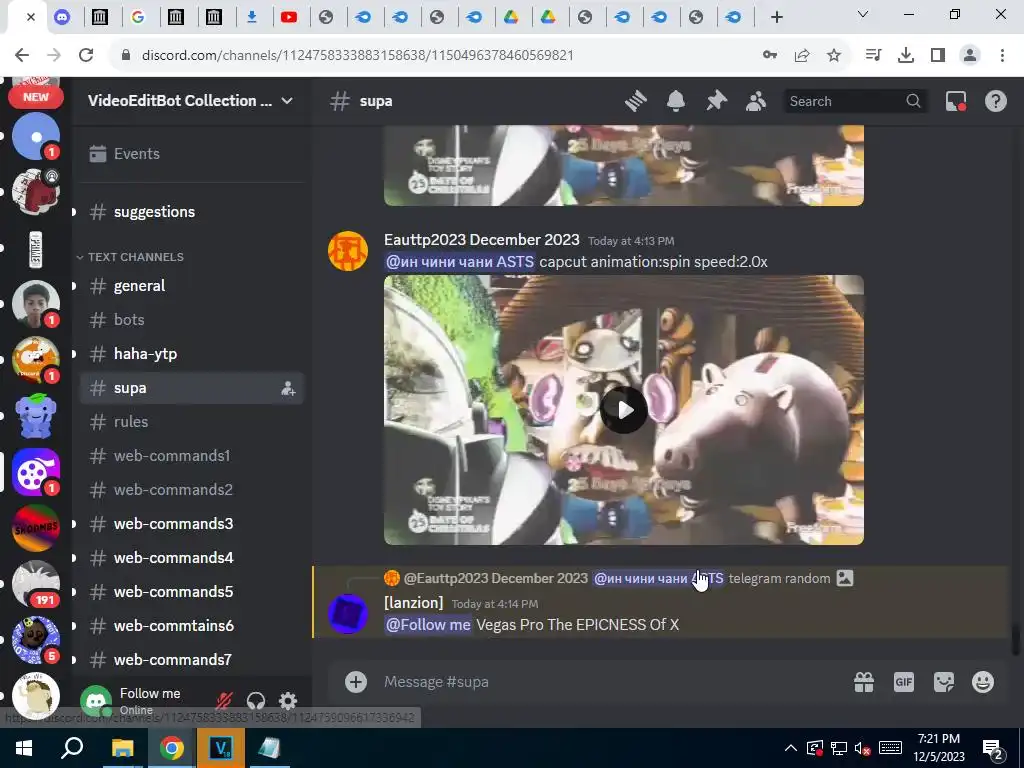The height and width of the screenshot is (768, 1024).
Task: Open a new Chrome tab
Action: click(776, 17)
